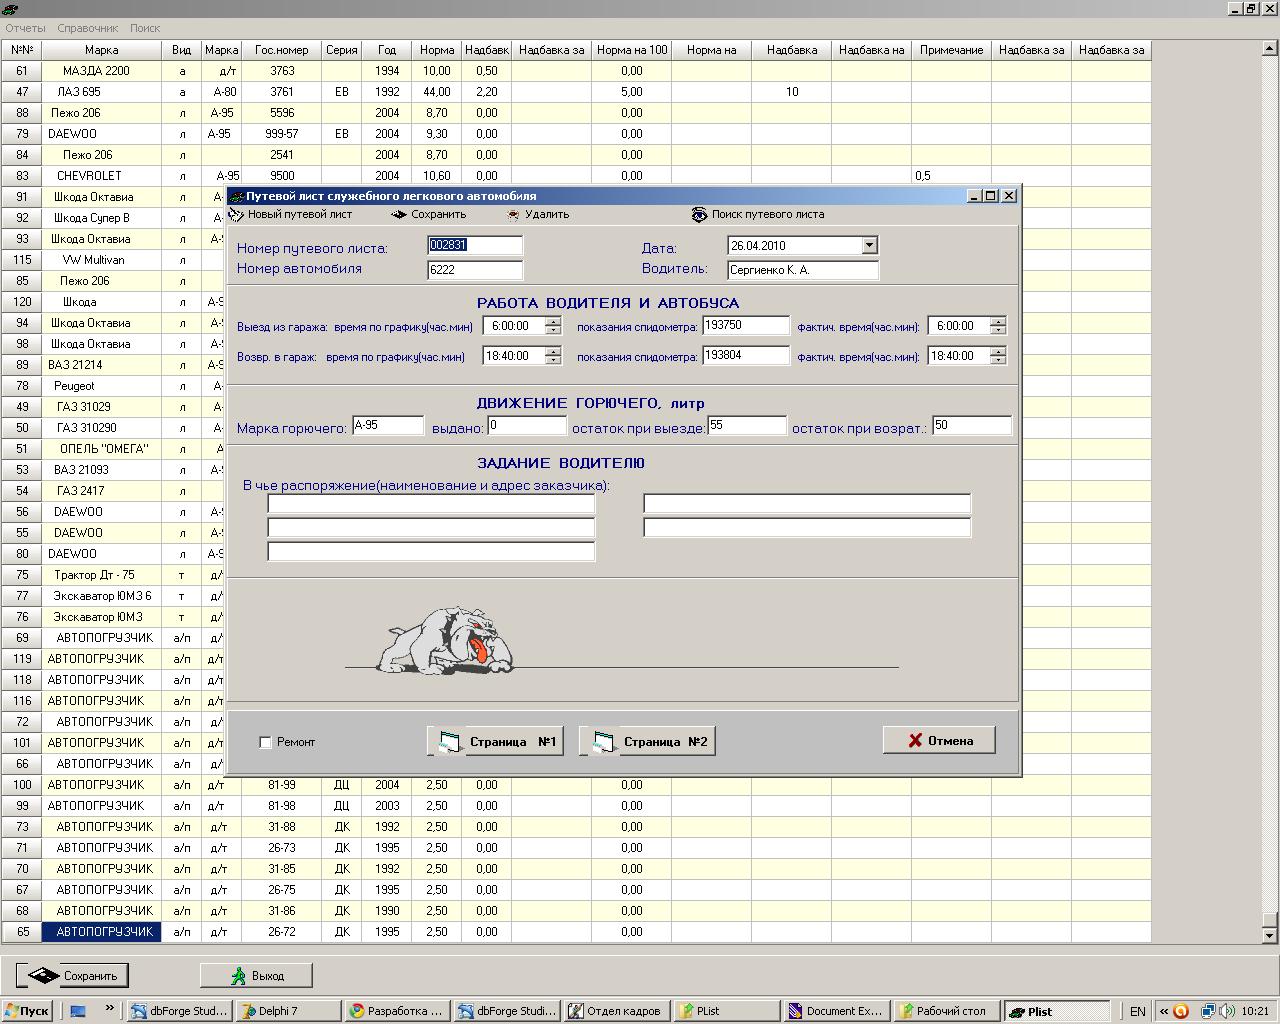Click the New waybill (Новый путевой лист) icon

[x=237, y=214]
